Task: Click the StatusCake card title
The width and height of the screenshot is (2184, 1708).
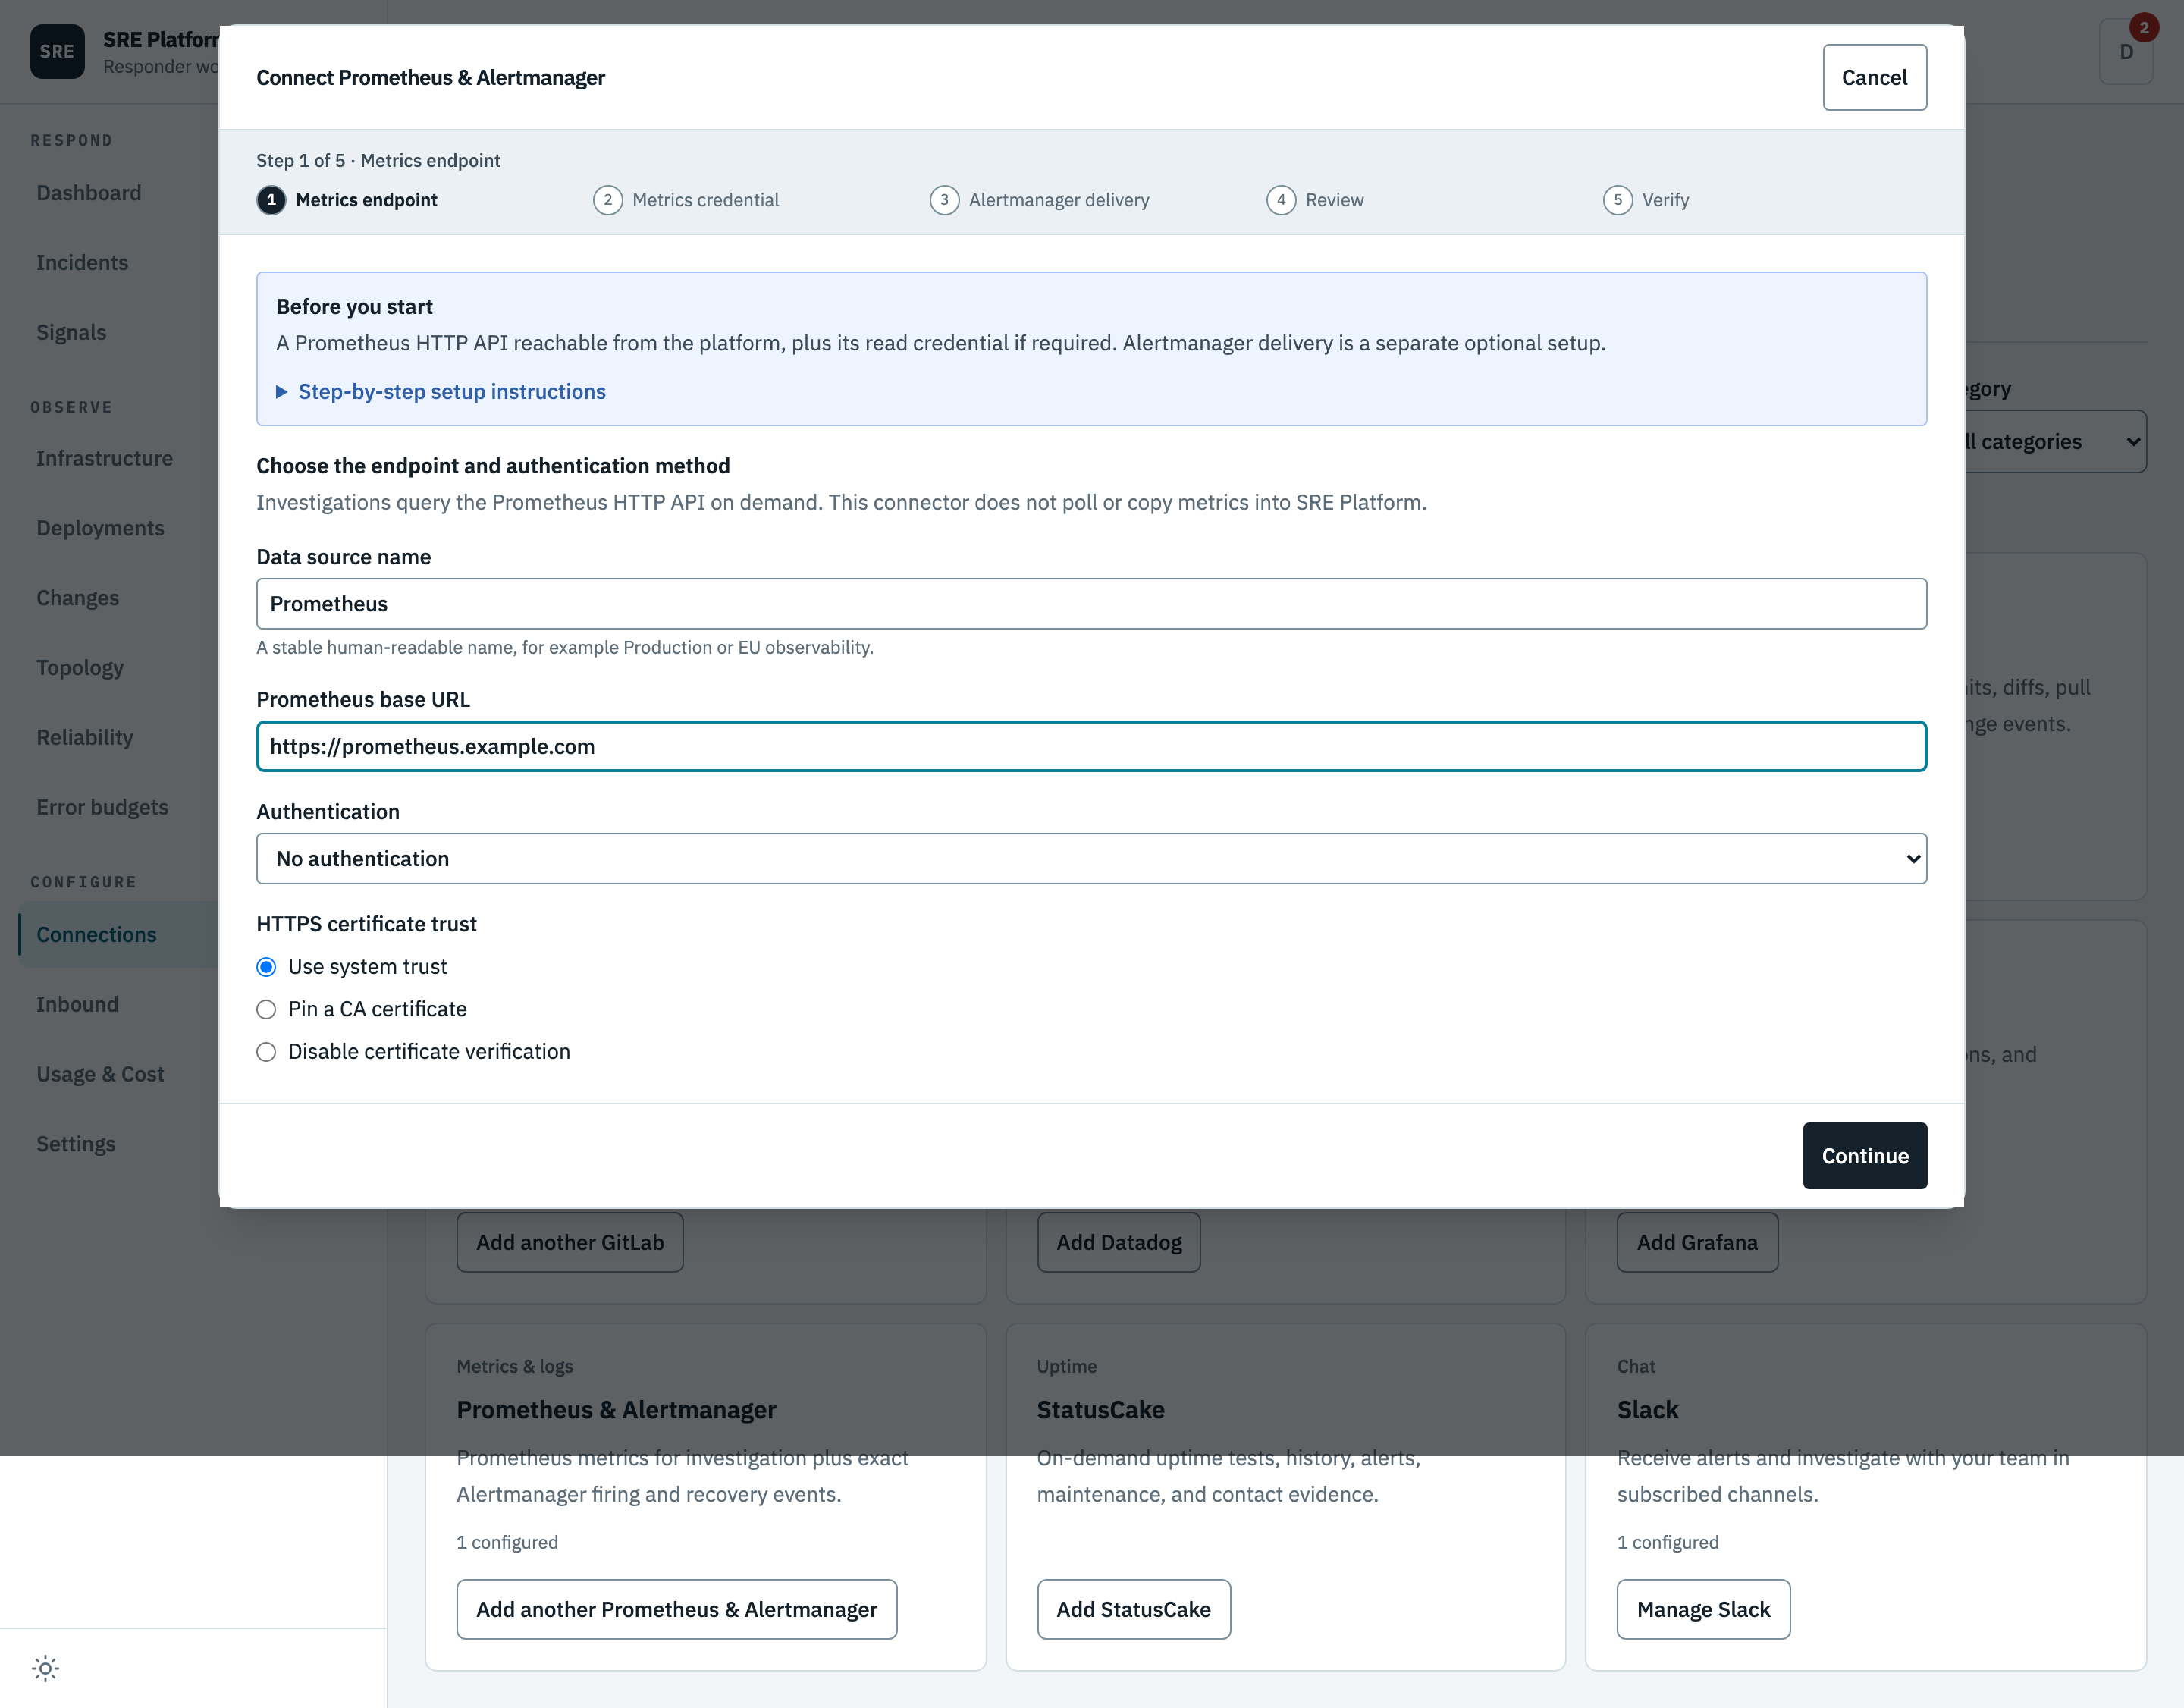Action: pyautogui.click(x=1100, y=1410)
